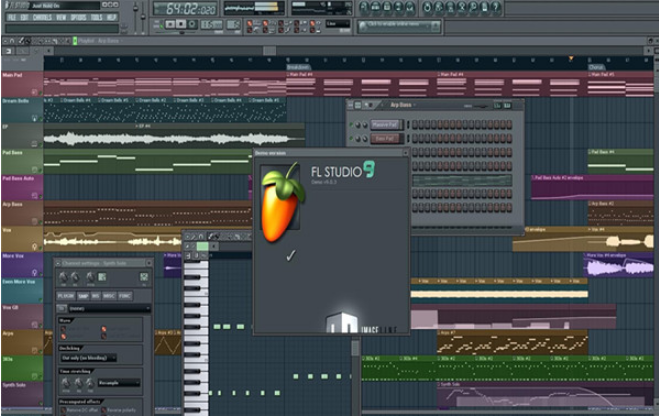Screen dimensions: 659x416
Task: Click the tempo display
Action: pyautogui.click(x=211, y=24)
